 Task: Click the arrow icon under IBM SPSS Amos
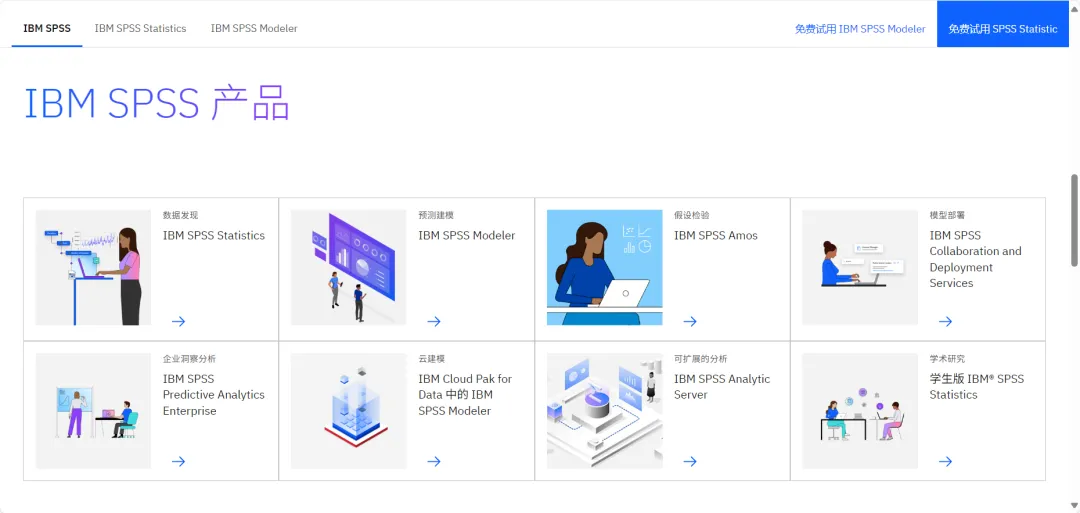point(689,321)
